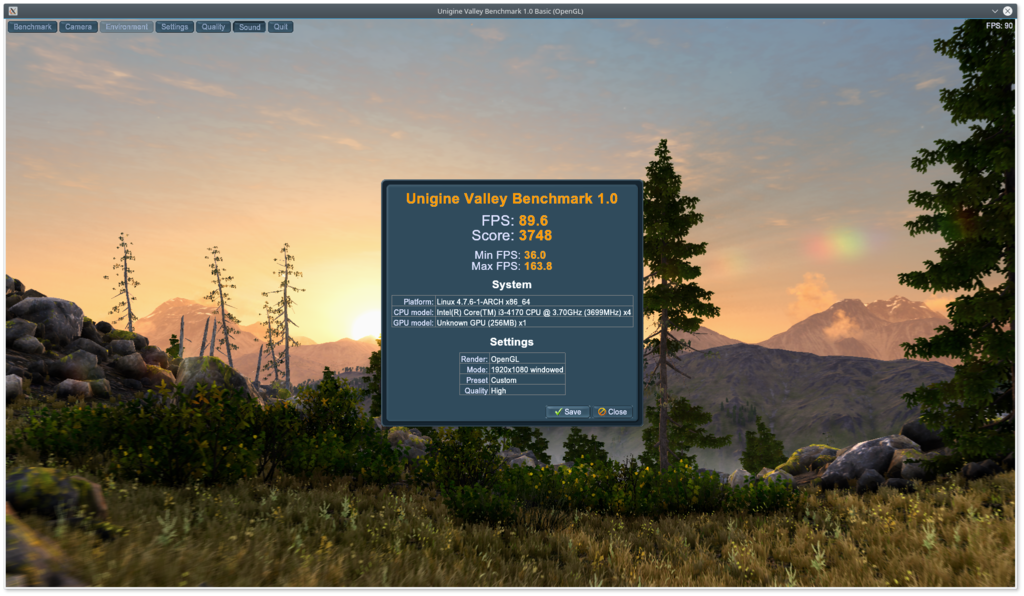Select the Quality value High
Viewport: 1024px width, 596px height.
(x=498, y=391)
